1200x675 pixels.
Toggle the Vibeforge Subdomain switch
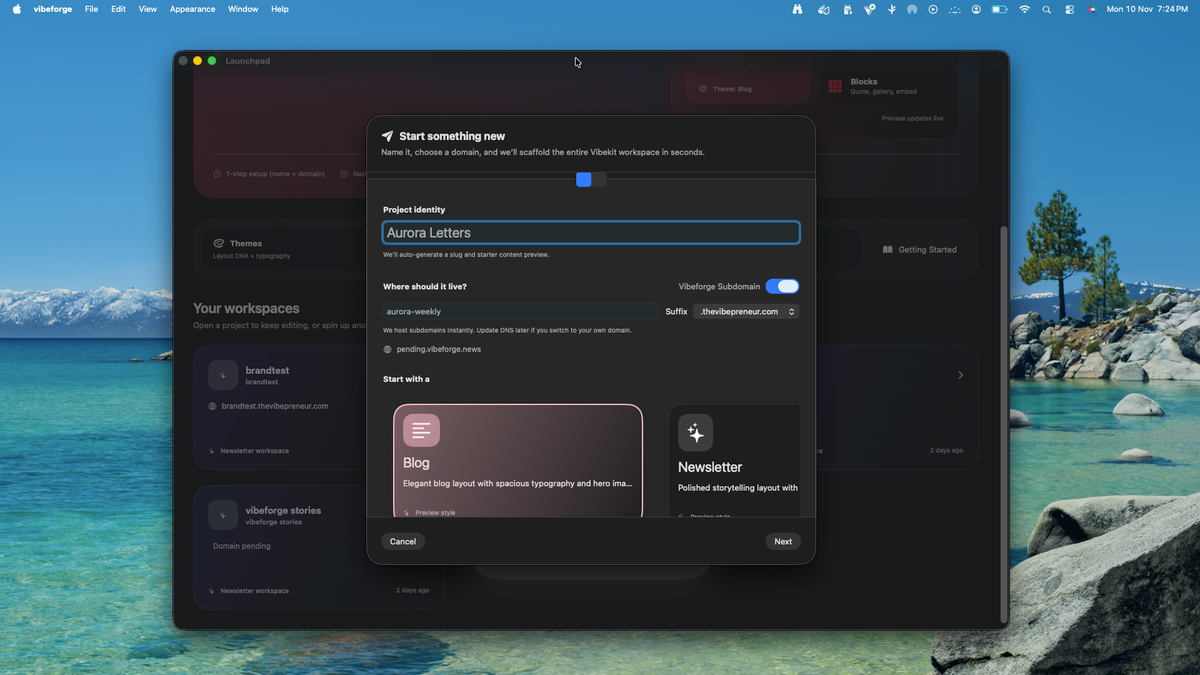tap(782, 286)
